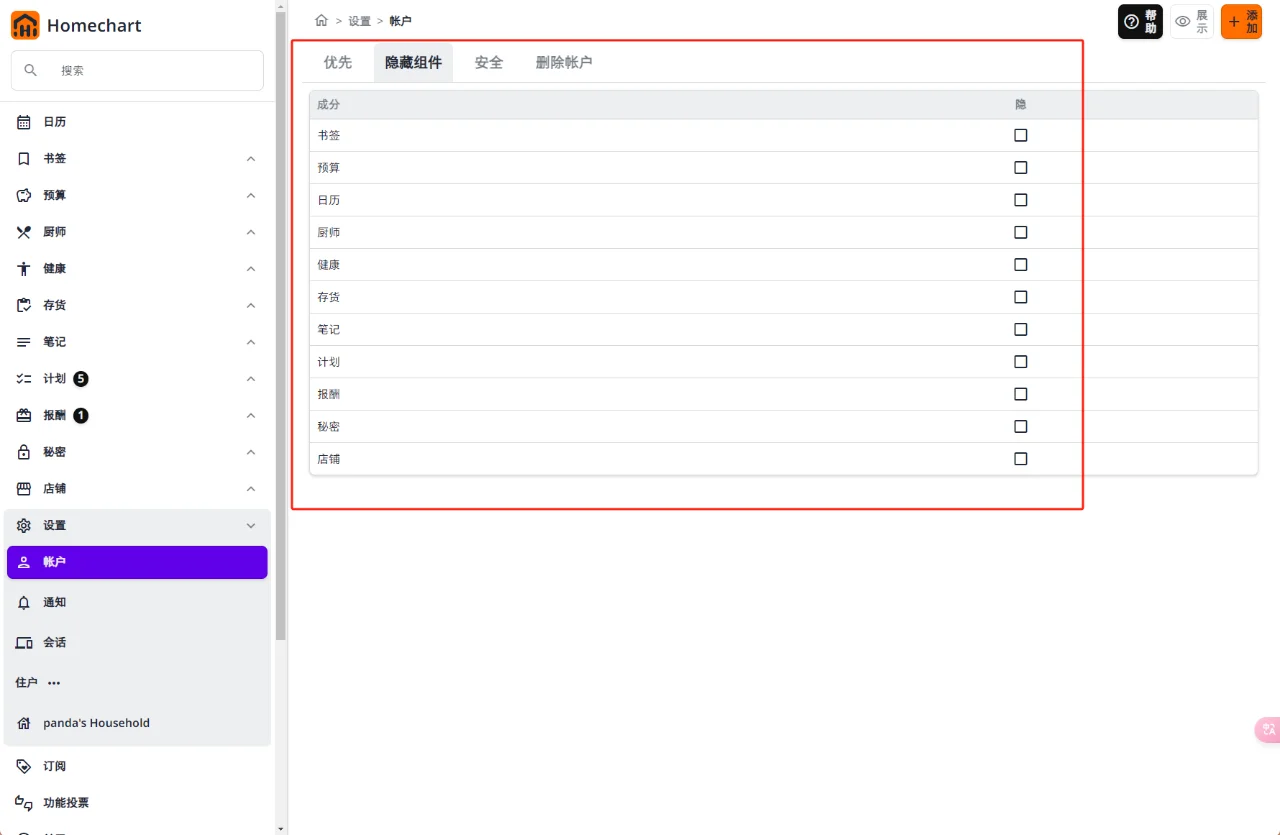The width and height of the screenshot is (1280, 835).
Task: Open the 秘密 secrets vault
Action: tap(54, 451)
